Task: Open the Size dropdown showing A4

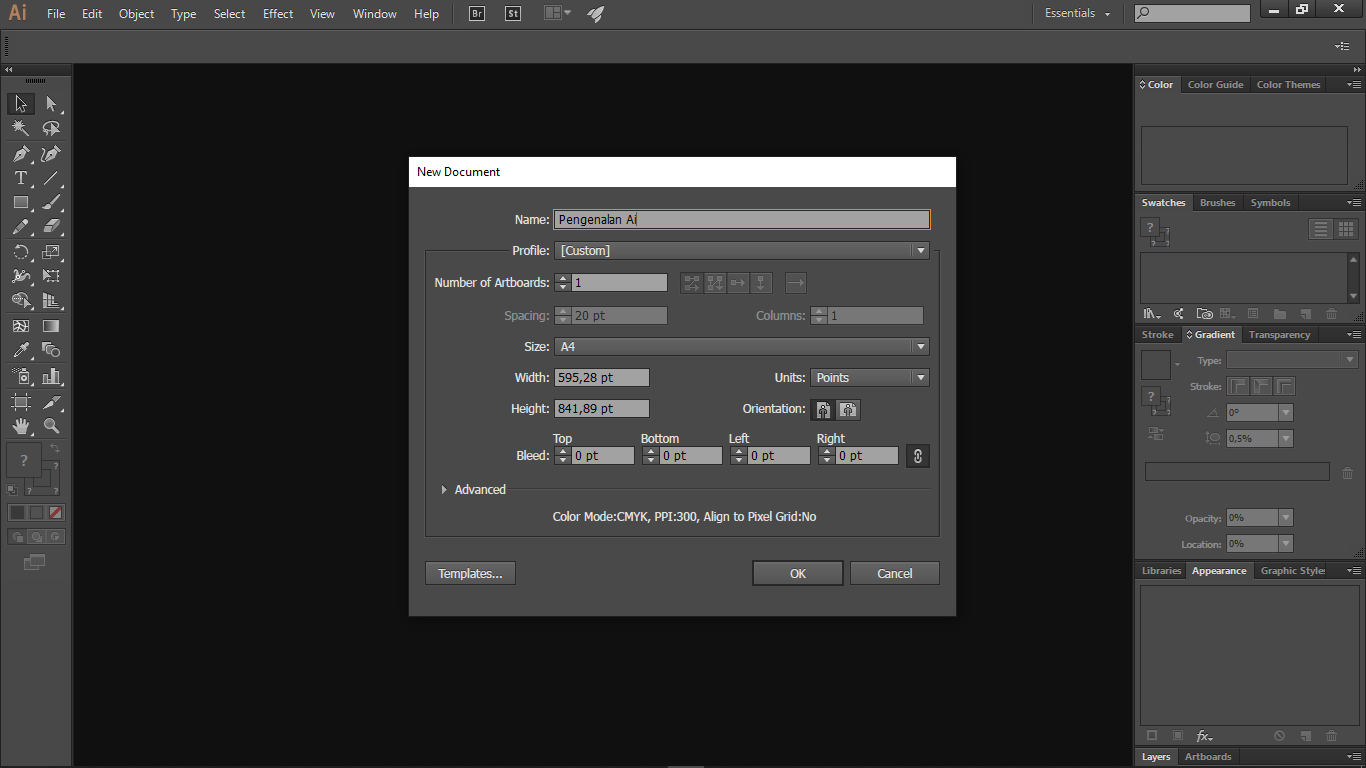Action: pos(742,347)
